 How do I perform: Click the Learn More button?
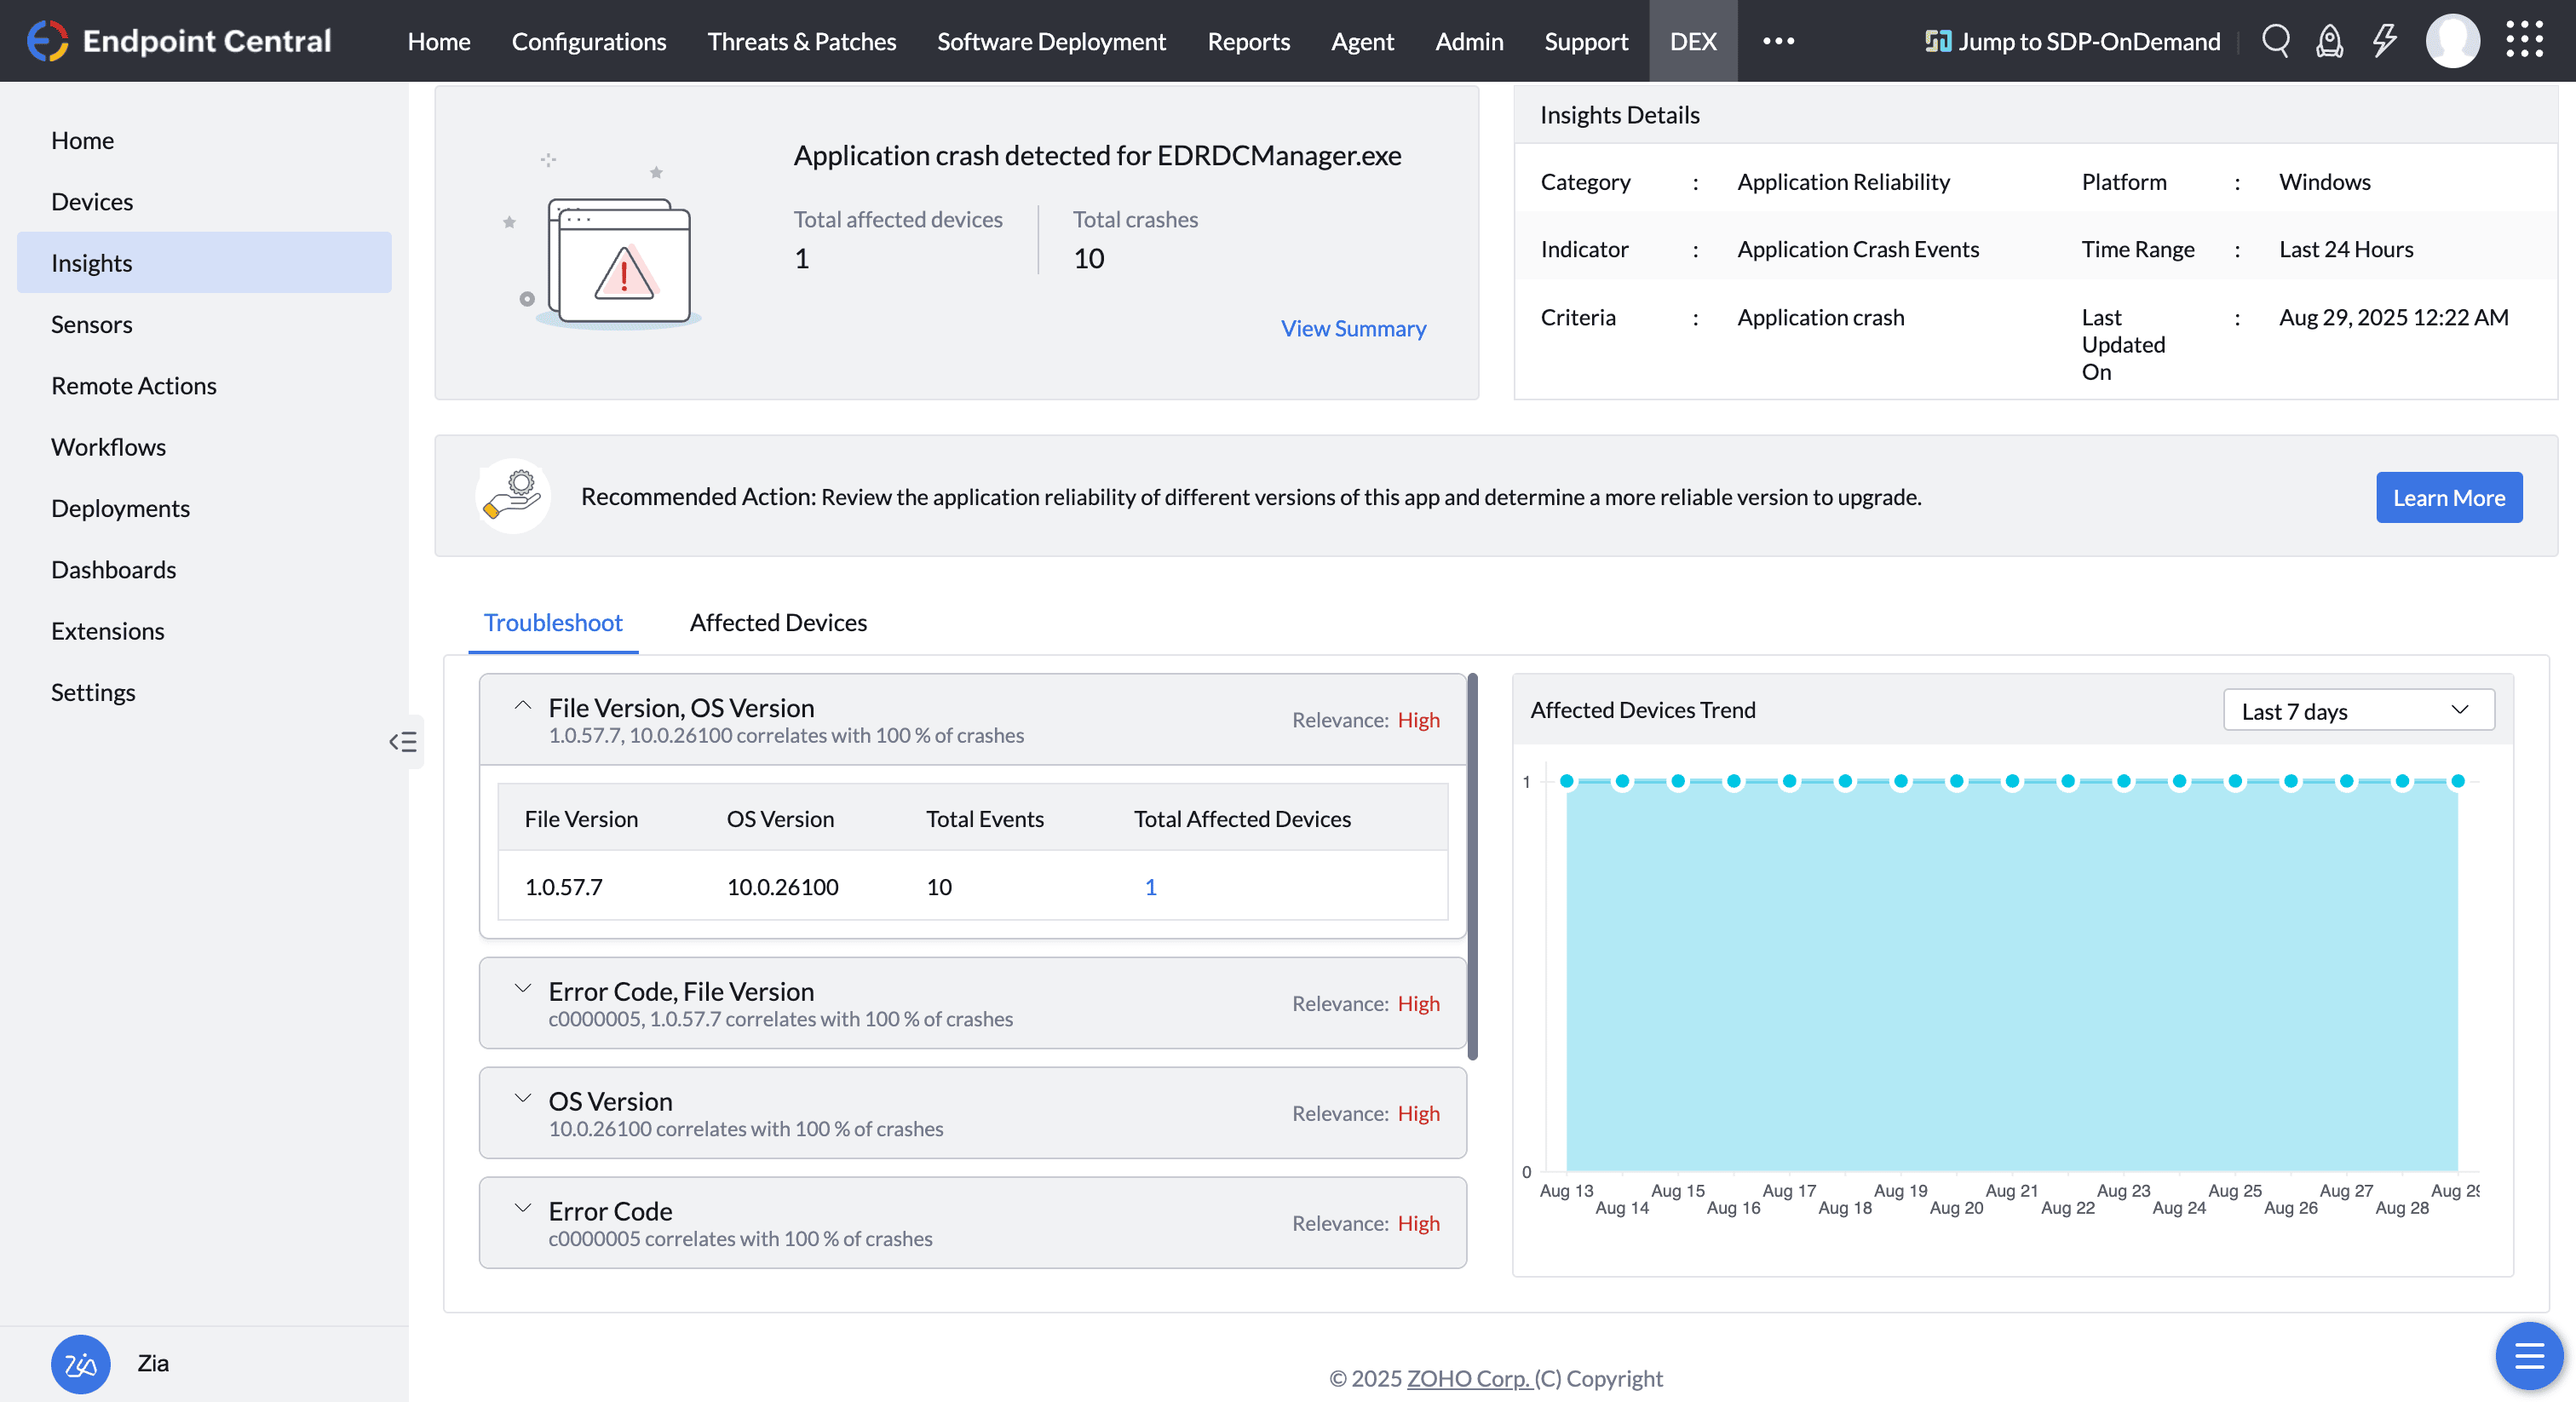coord(2448,498)
